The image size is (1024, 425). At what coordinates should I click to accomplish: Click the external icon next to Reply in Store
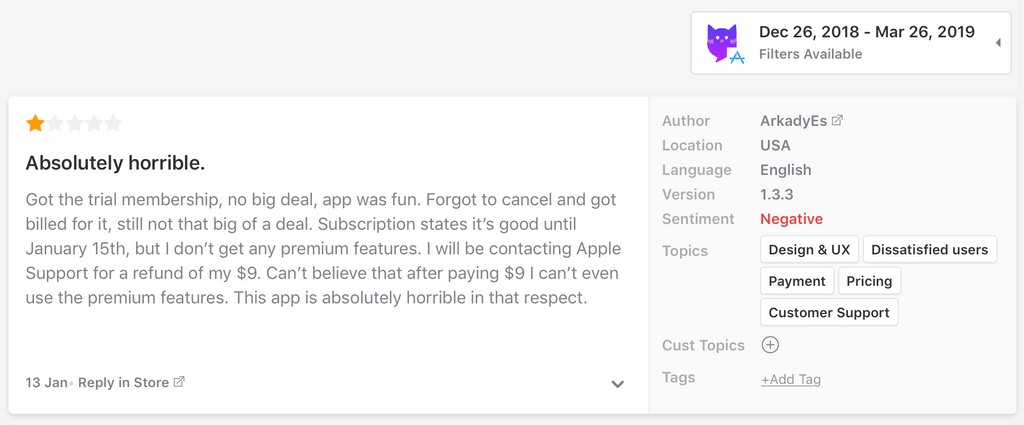tap(179, 382)
